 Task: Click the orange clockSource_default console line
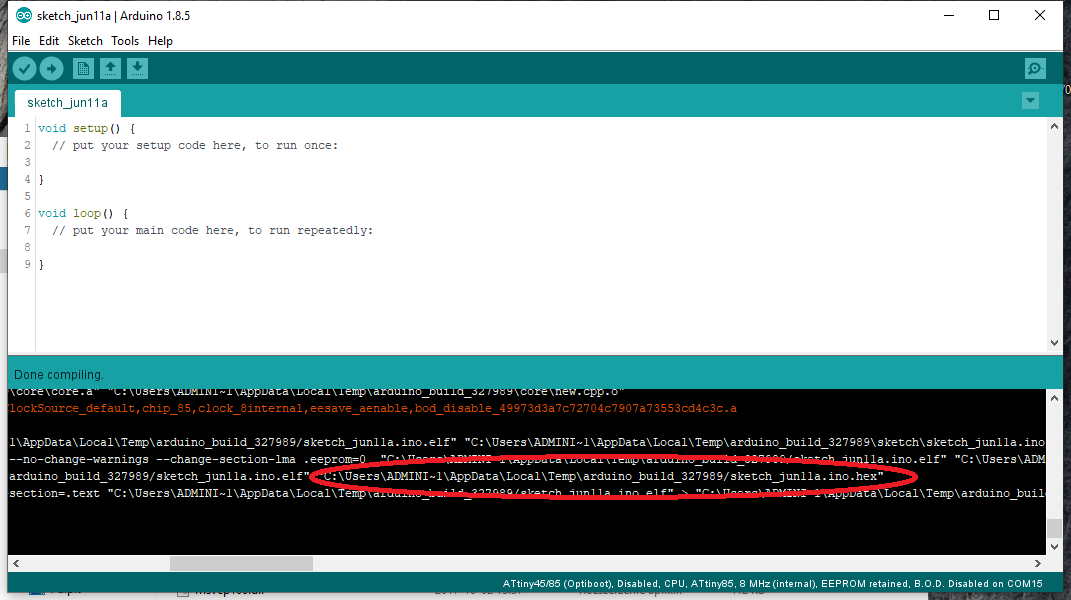(373, 409)
